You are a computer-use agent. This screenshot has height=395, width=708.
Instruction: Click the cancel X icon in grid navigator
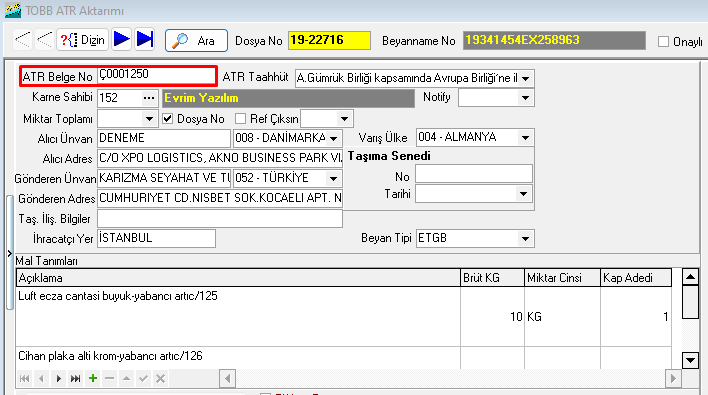coord(160,378)
